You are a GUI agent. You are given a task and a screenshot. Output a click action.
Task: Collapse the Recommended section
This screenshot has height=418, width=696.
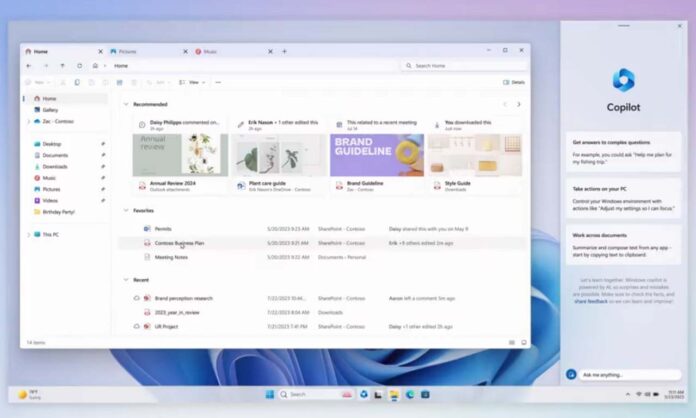click(x=125, y=104)
